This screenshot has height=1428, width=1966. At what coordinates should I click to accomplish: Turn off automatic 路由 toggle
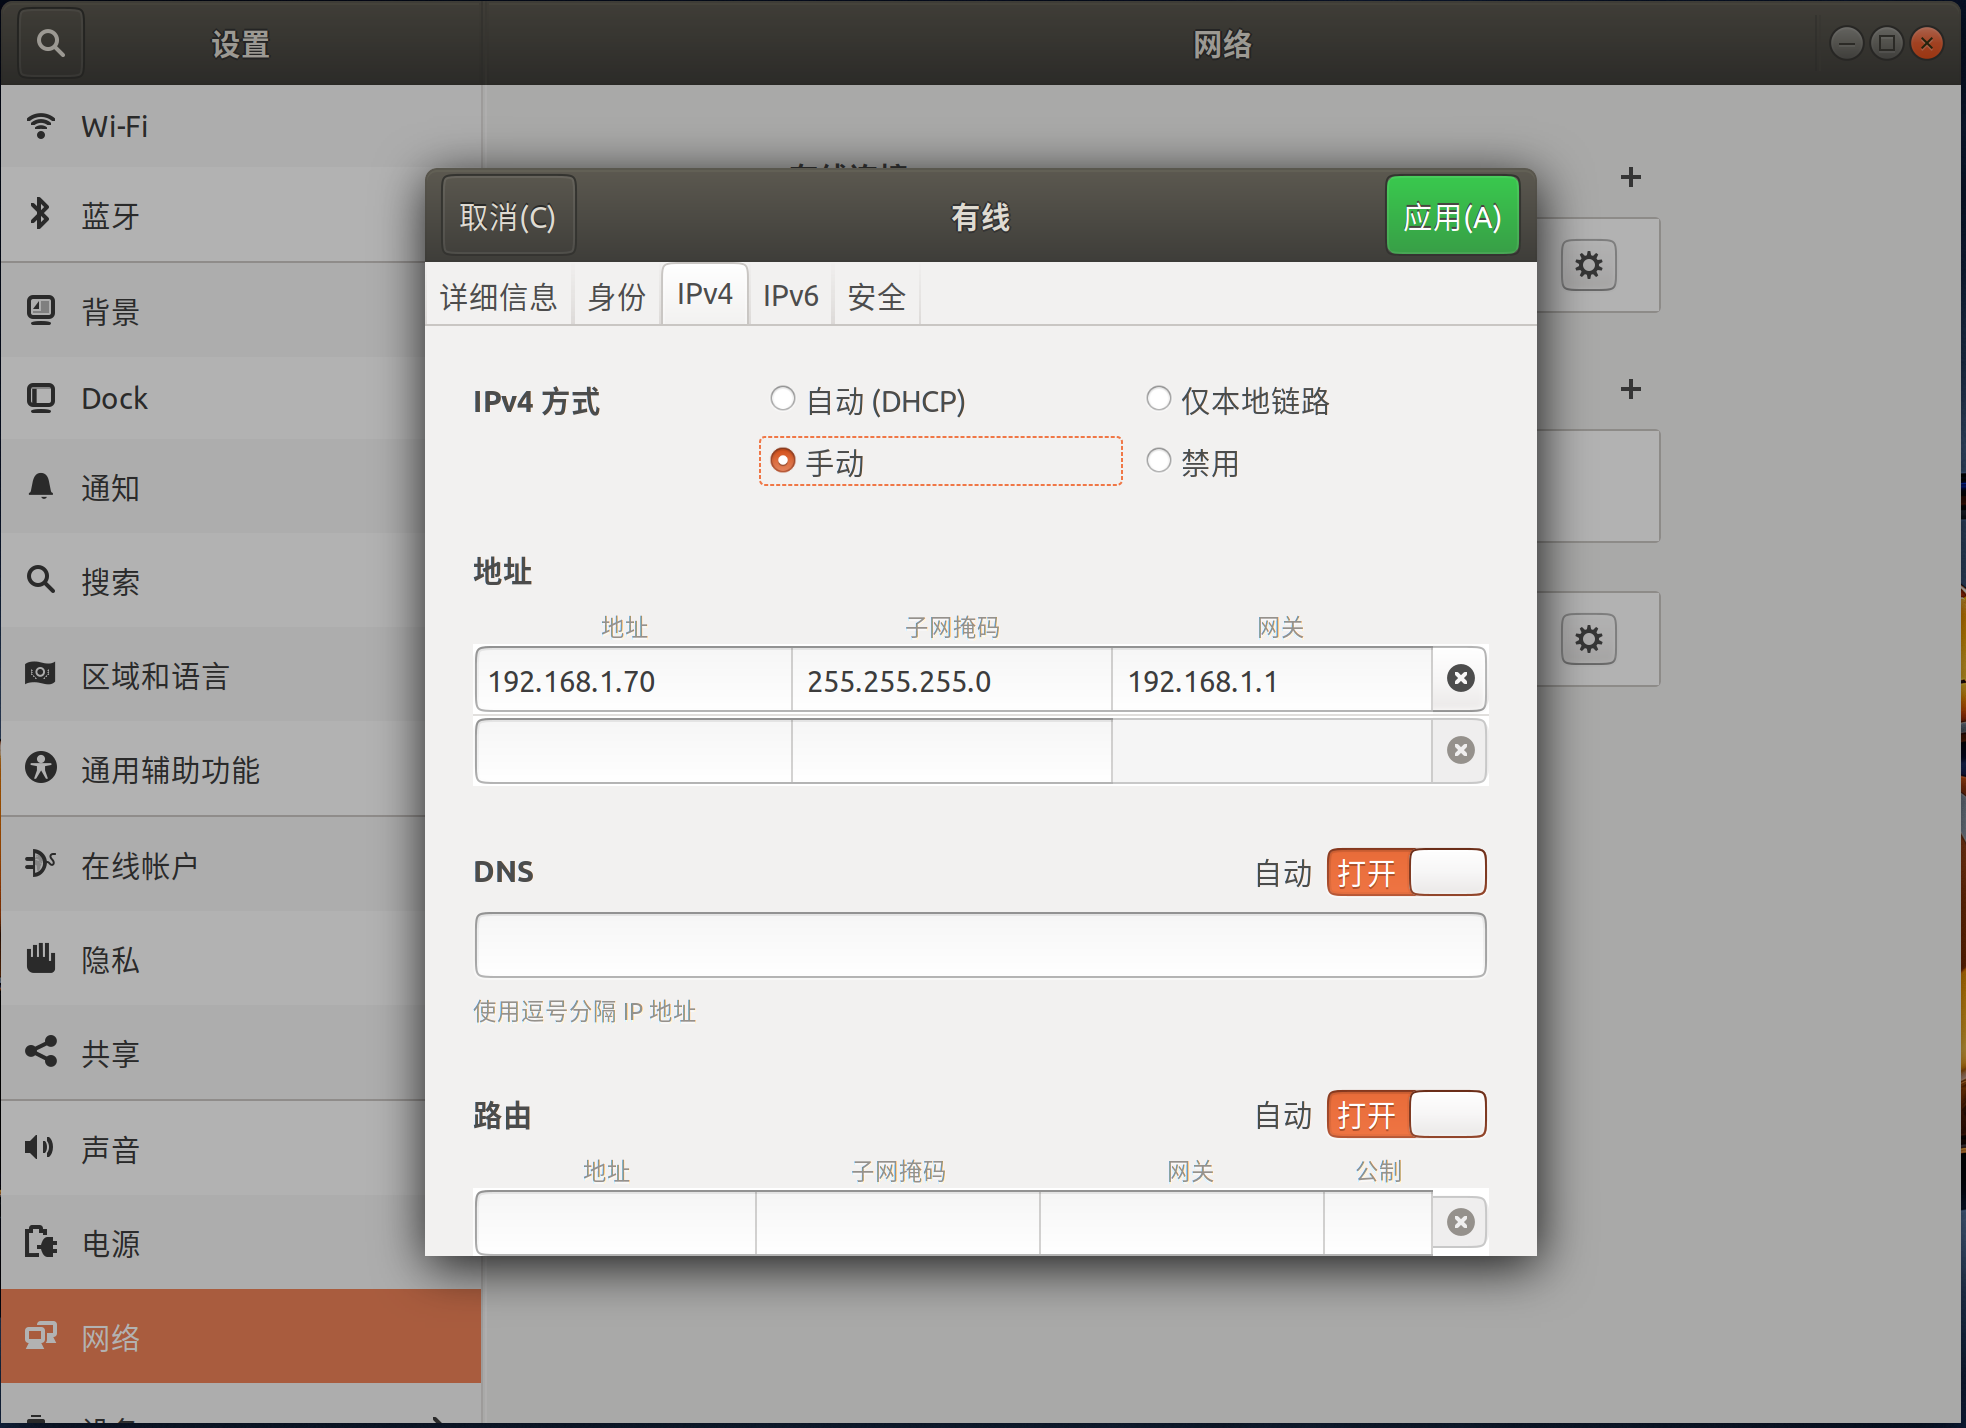(x=1406, y=1114)
